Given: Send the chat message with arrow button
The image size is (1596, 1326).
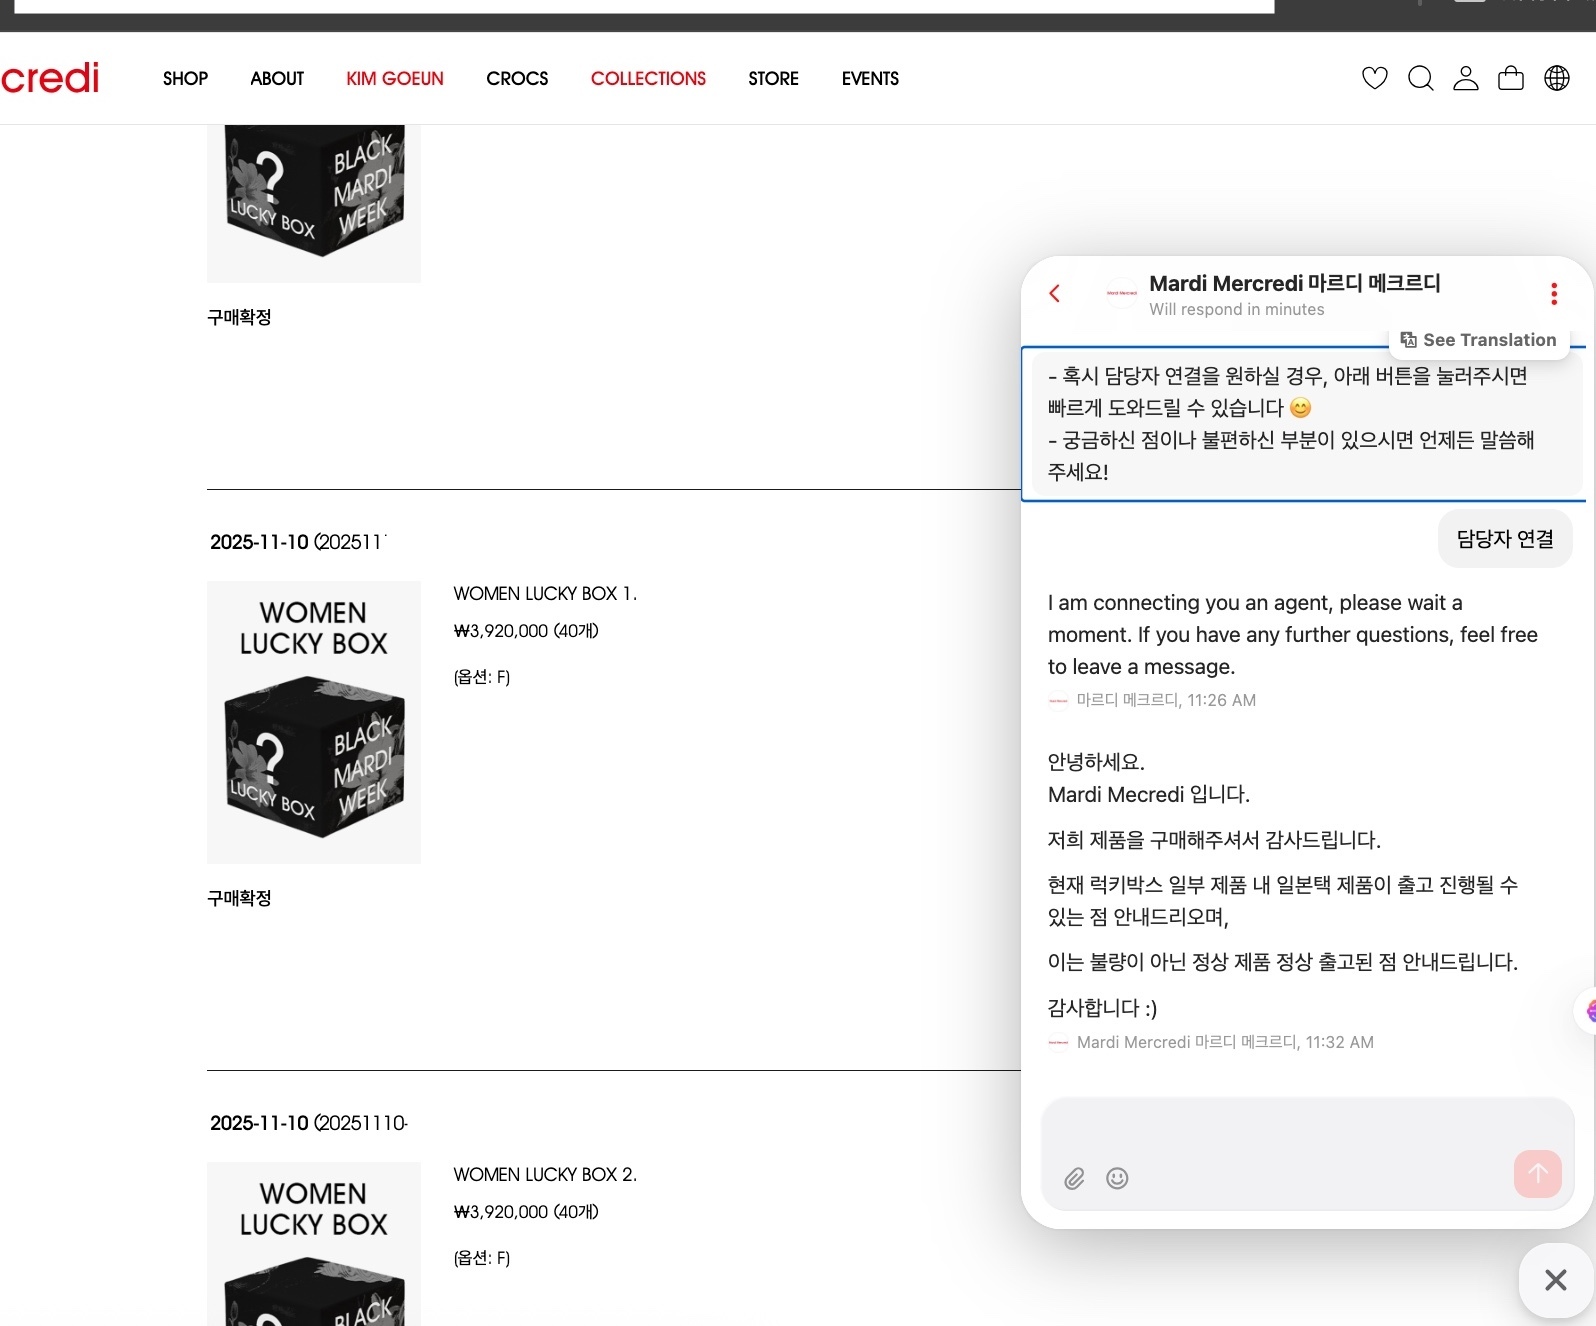Looking at the screenshot, I should coord(1538,1174).
